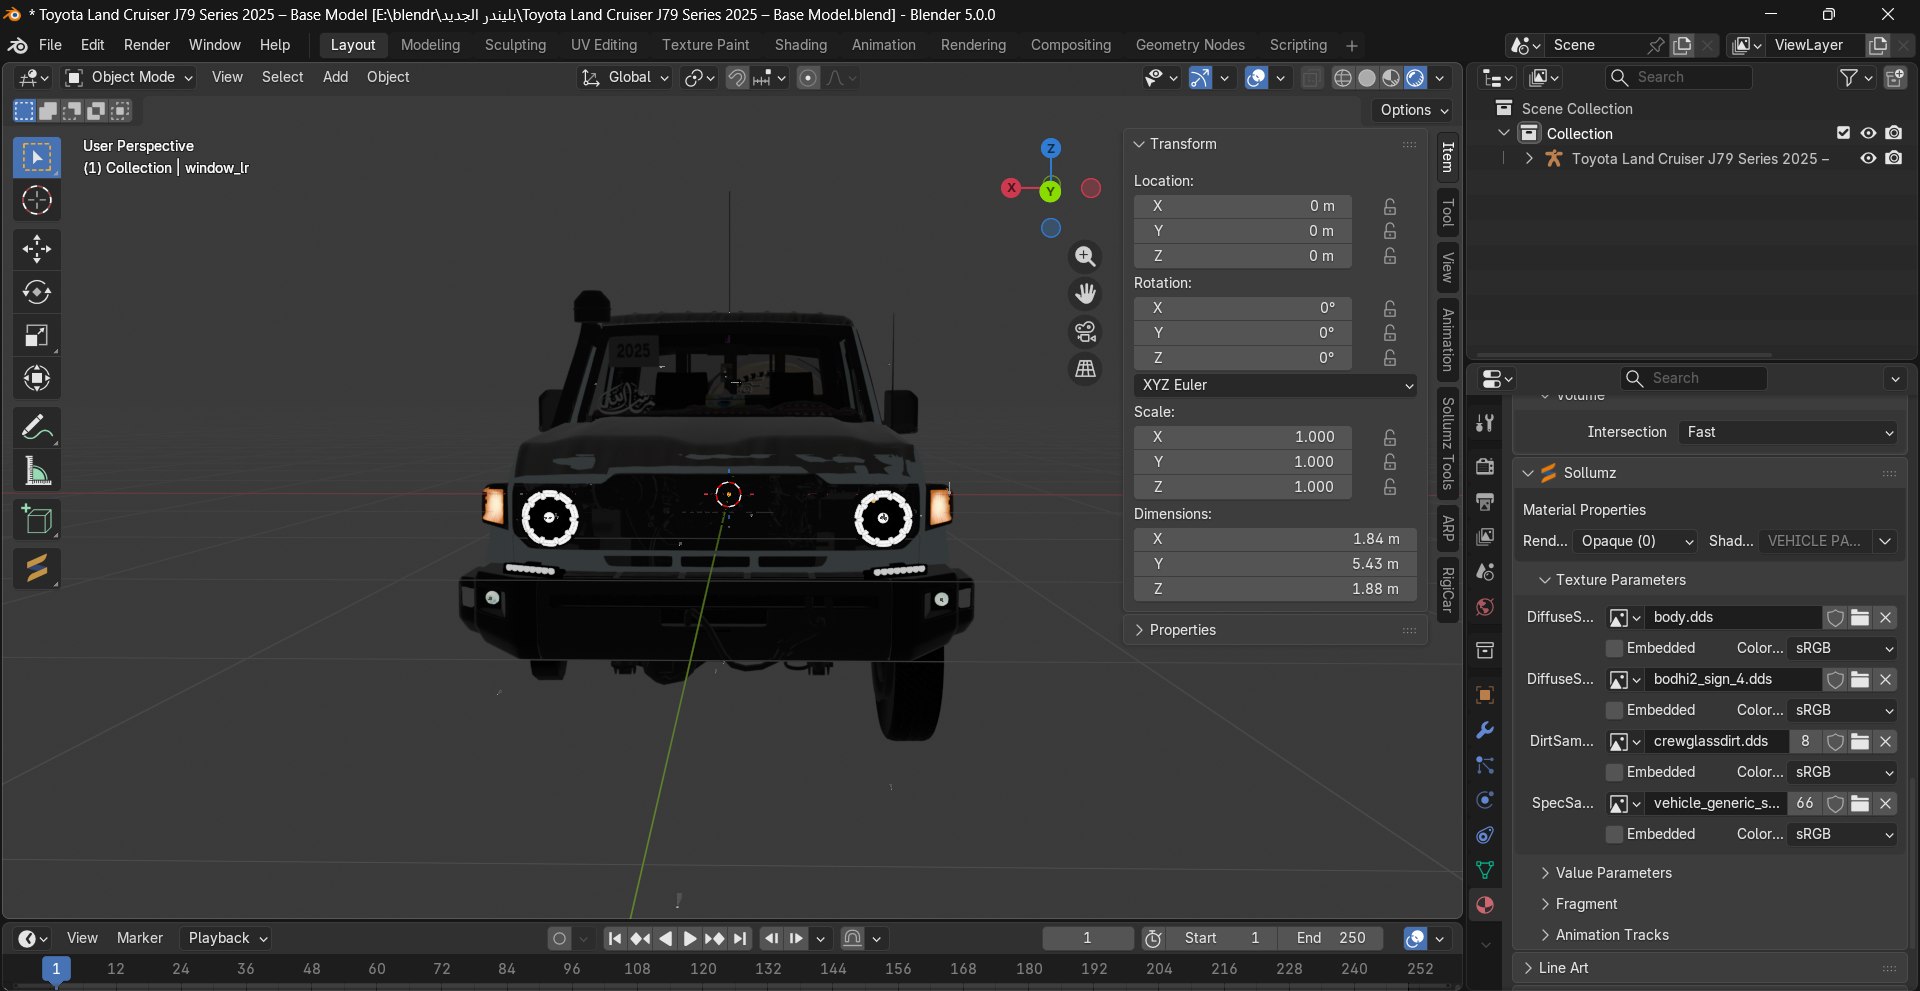Expand the Value Parameters section
1920x991 pixels.
1613,873
